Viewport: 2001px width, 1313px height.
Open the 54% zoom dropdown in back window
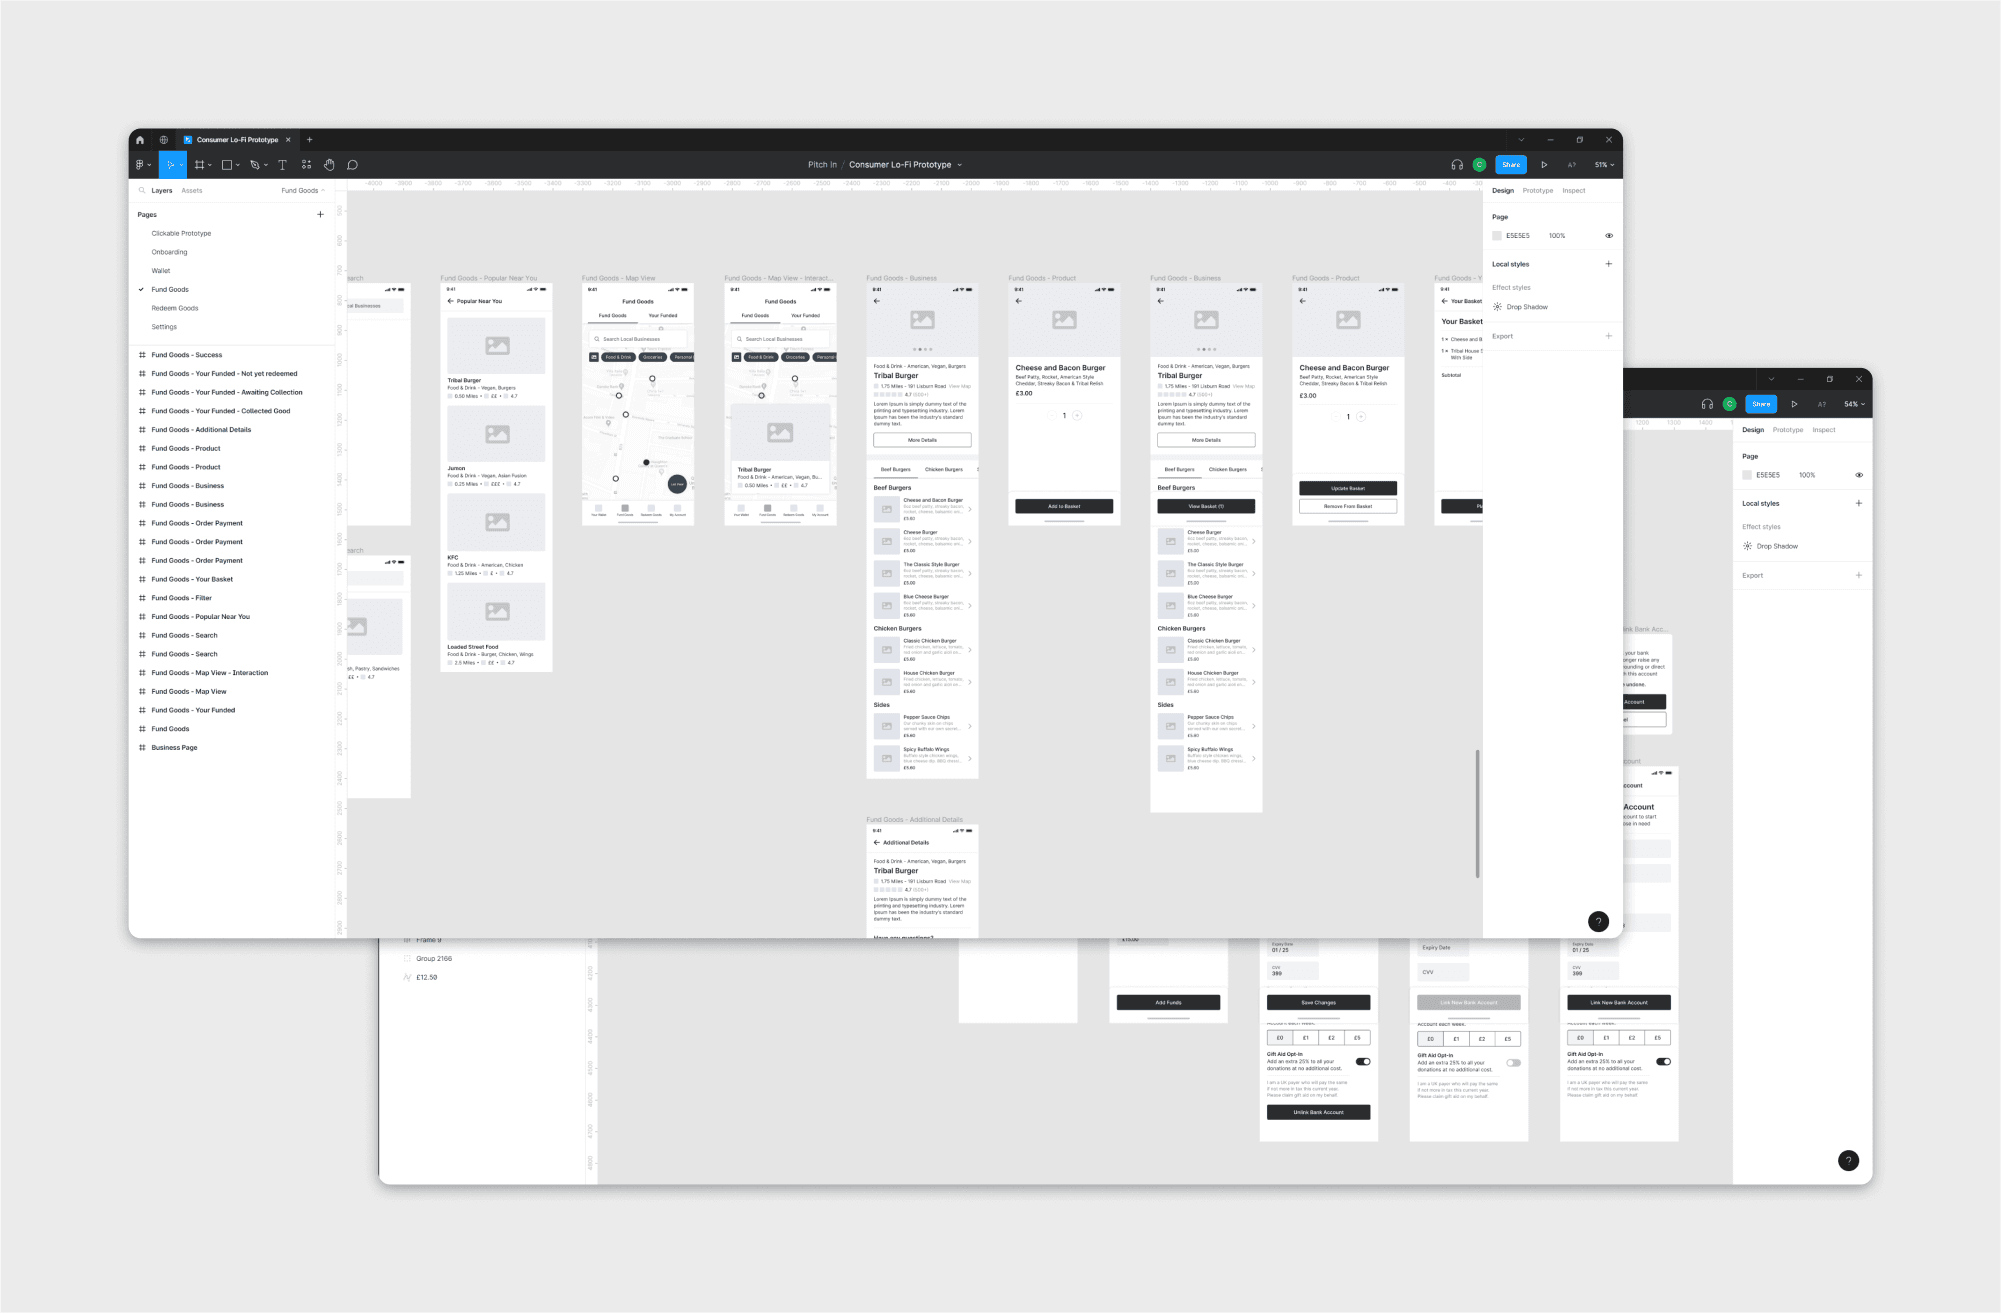(1854, 404)
